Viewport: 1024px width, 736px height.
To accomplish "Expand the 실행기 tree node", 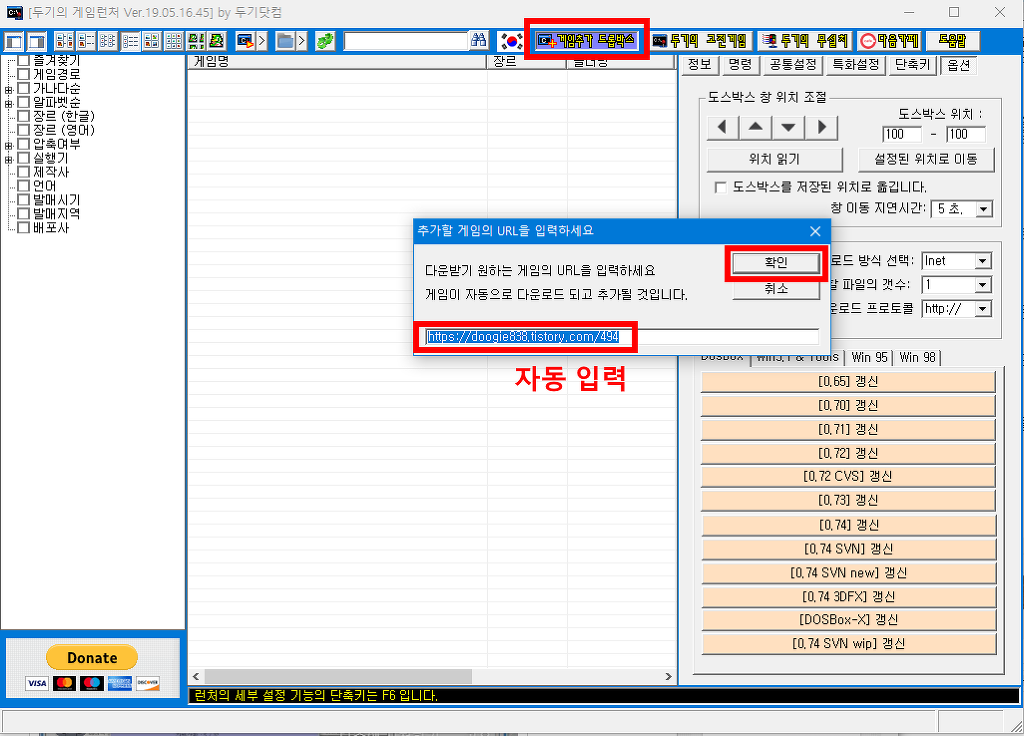I will [8, 159].
